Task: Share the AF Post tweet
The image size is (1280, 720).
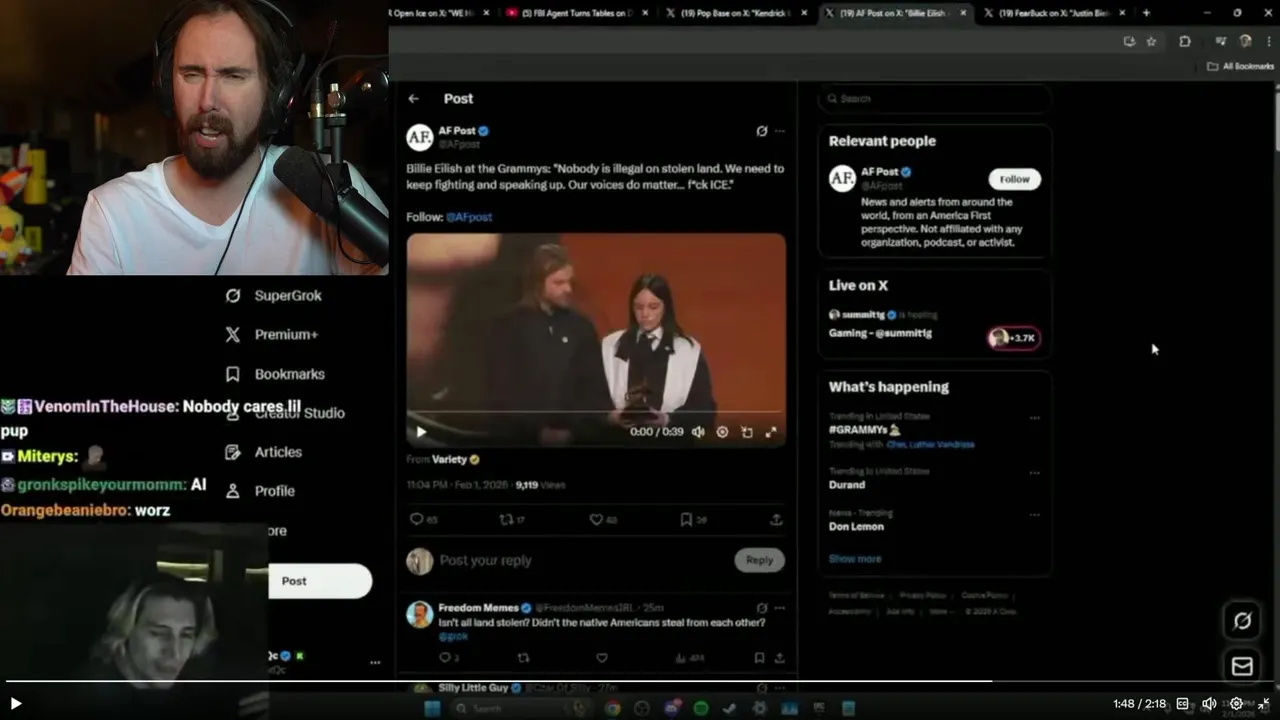Action: pyautogui.click(x=776, y=519)
